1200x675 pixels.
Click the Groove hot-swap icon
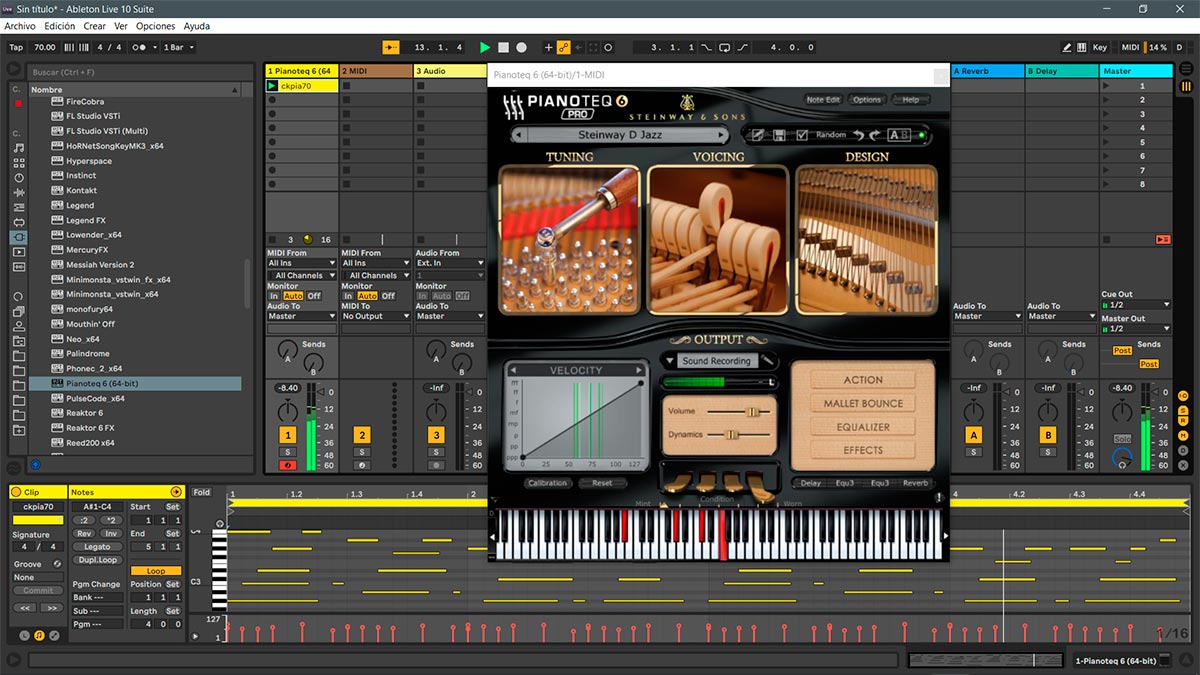click(x=57, y=564)
